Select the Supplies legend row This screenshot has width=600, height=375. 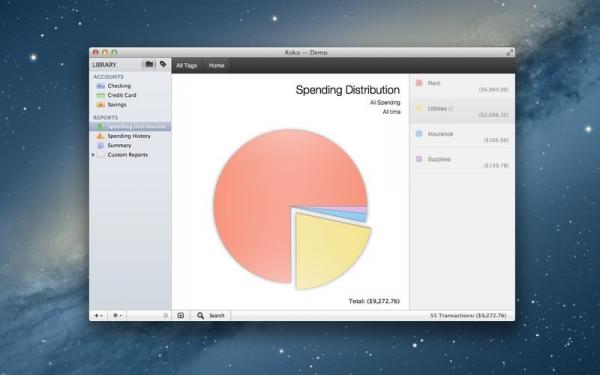462,162
